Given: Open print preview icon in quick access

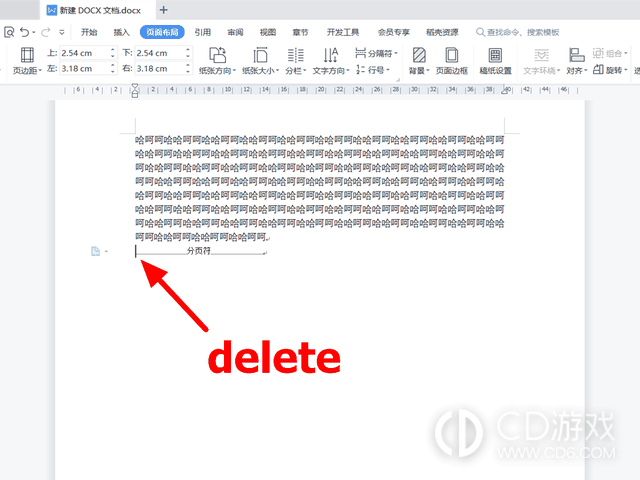Looking at the screenshot, I should coord(8,32).
